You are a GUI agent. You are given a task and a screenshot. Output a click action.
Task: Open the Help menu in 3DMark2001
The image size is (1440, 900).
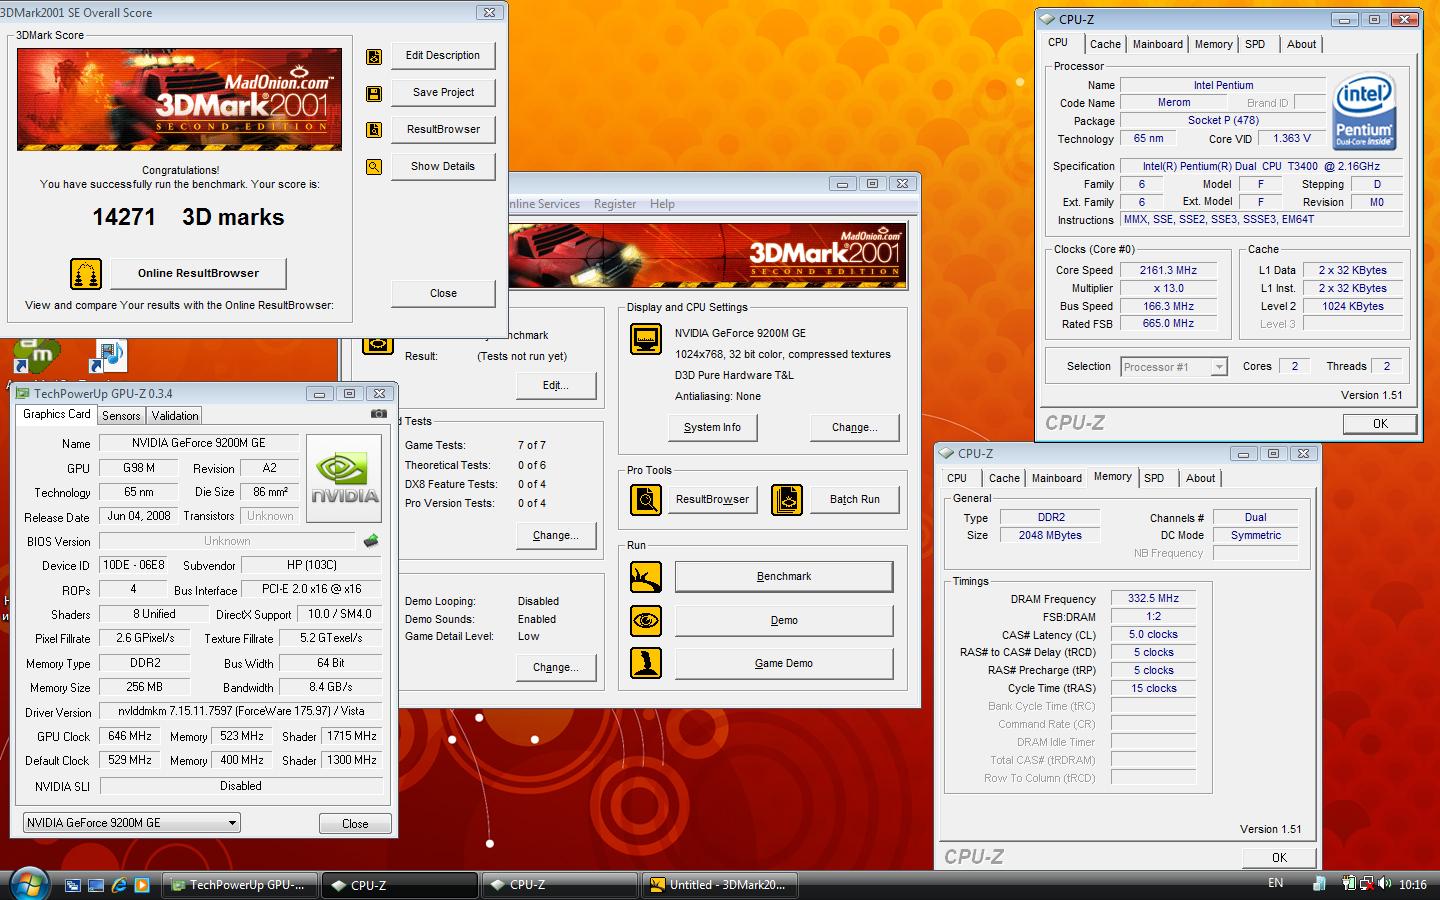click(662, 204)
